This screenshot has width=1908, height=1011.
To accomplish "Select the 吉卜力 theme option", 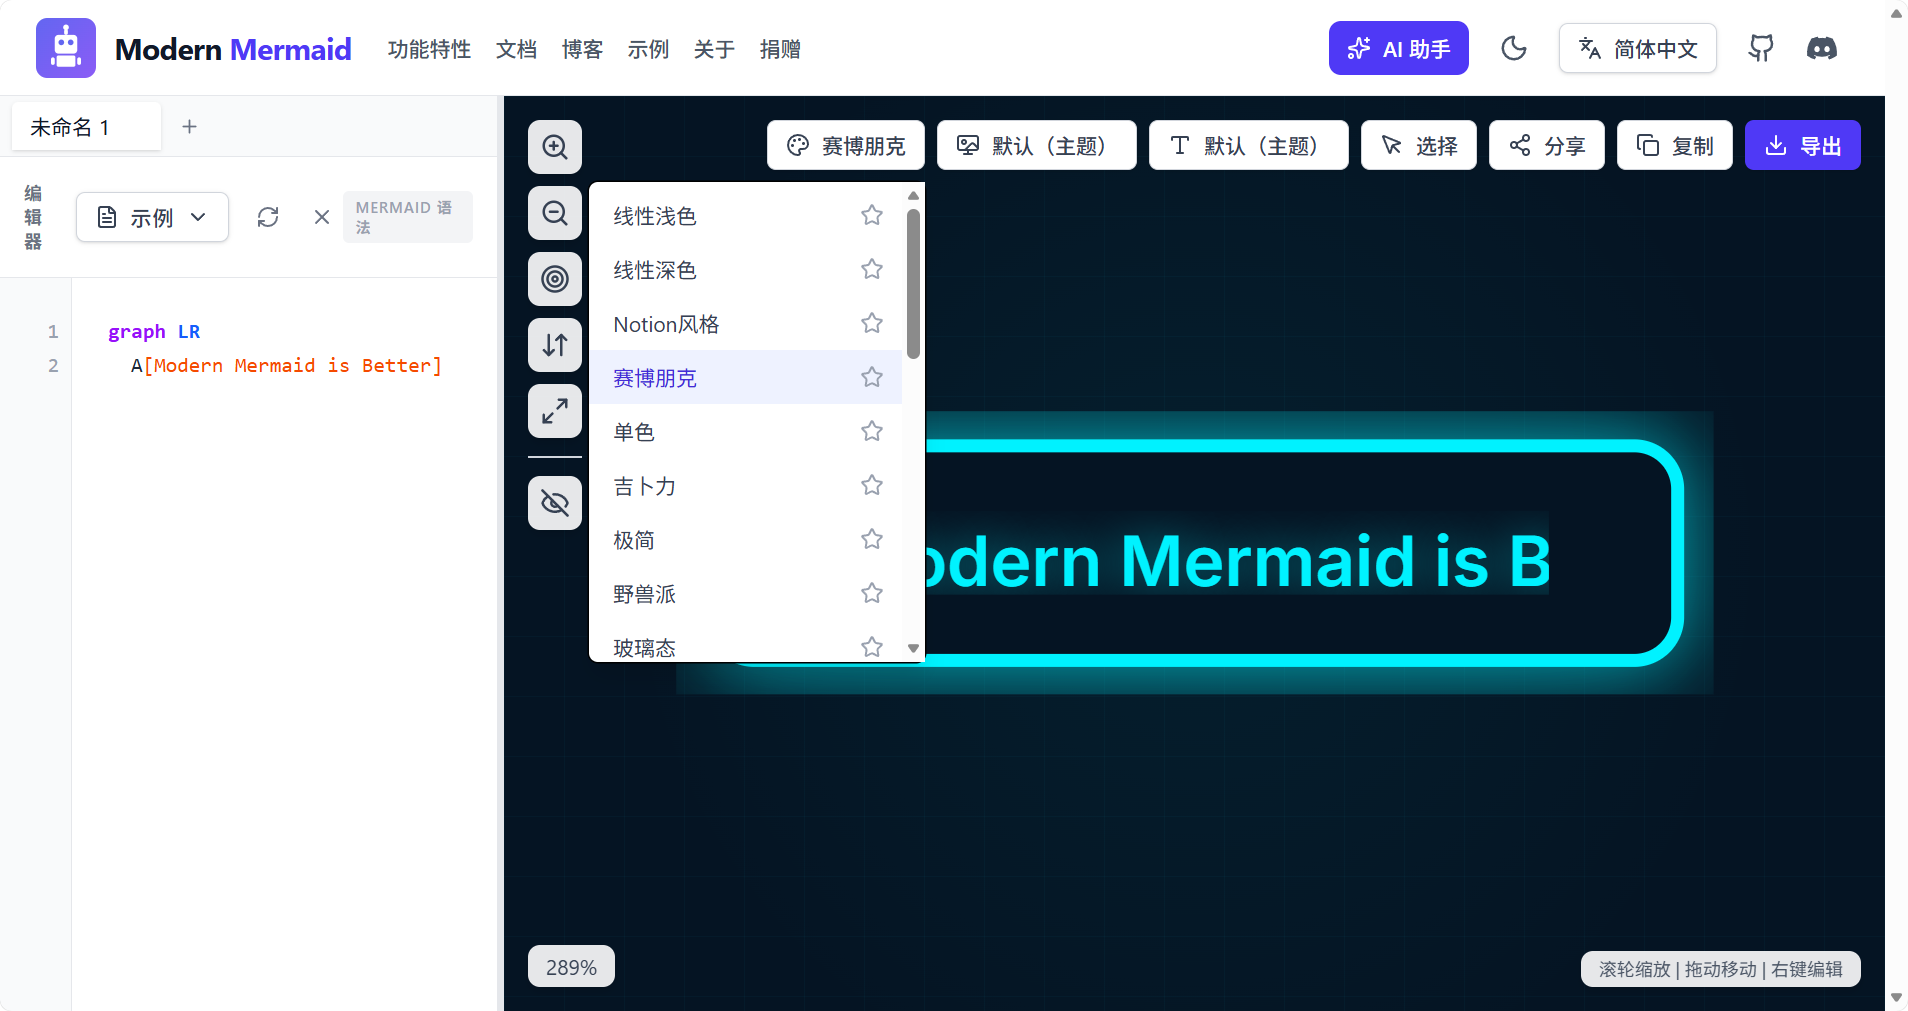I will click(745, 485).
